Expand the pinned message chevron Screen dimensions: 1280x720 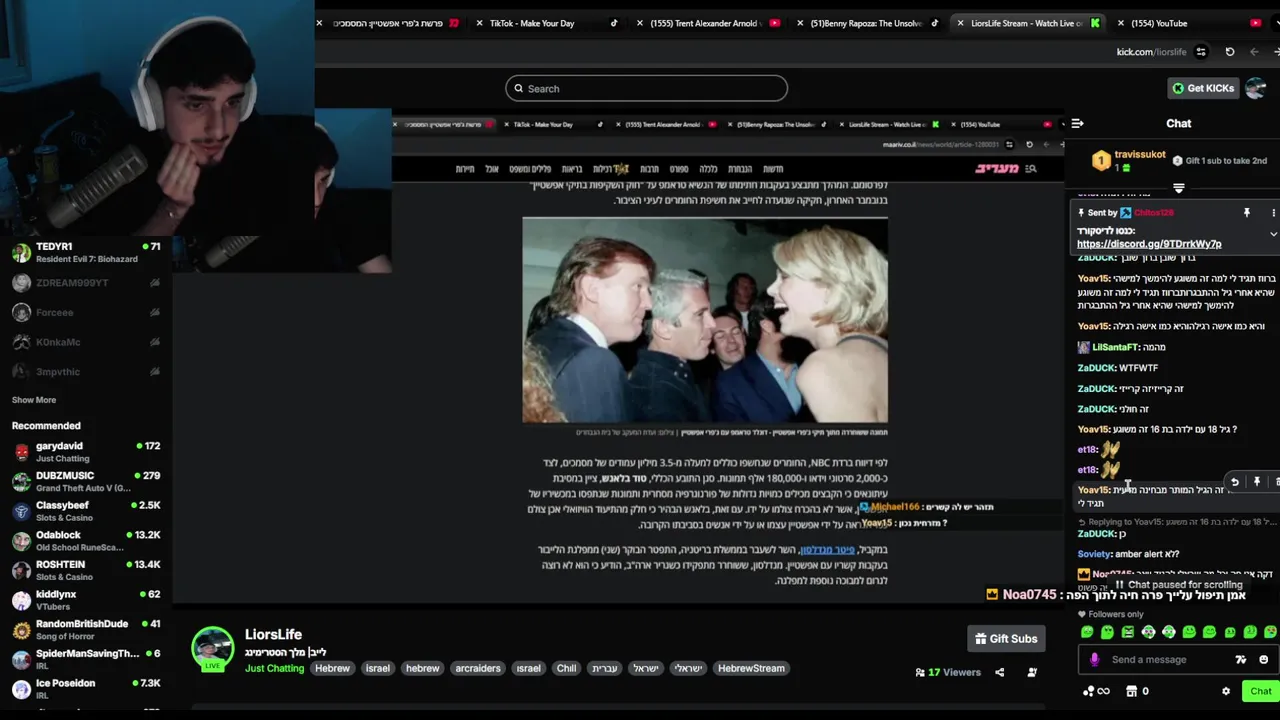click(x=1273, y=234)
